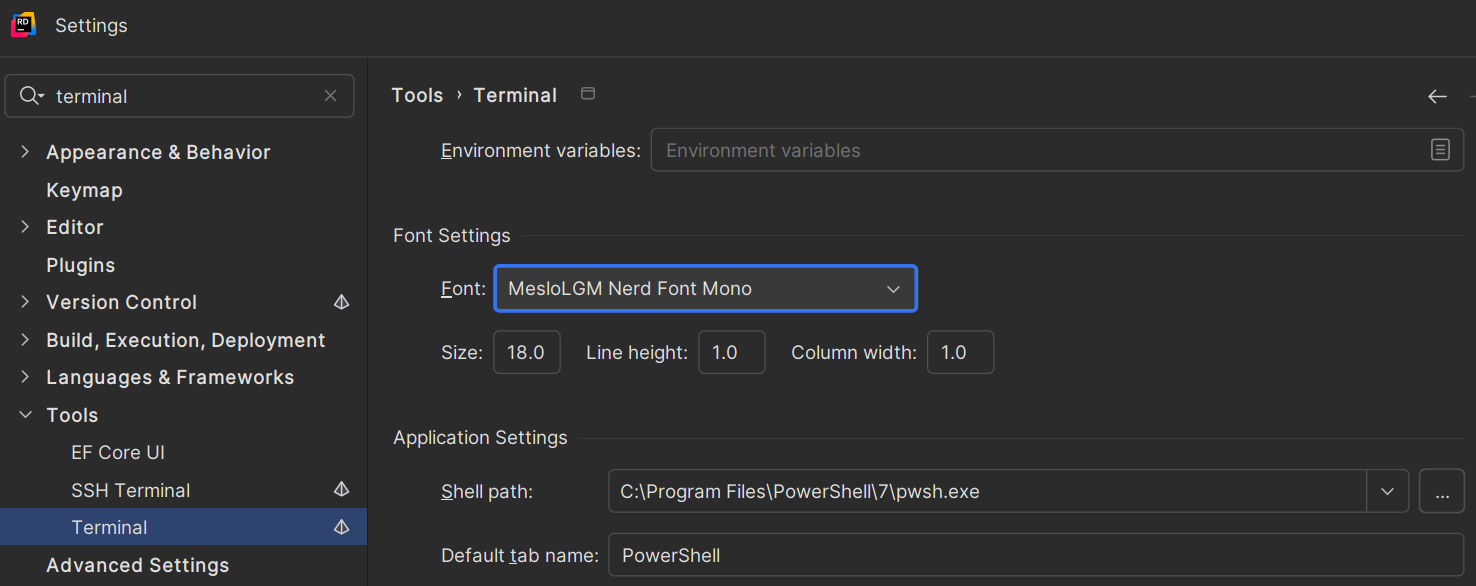This screenshot has width=1476, height=586.
Task: Collapse the Tools tree section
Action: (26, 415)
